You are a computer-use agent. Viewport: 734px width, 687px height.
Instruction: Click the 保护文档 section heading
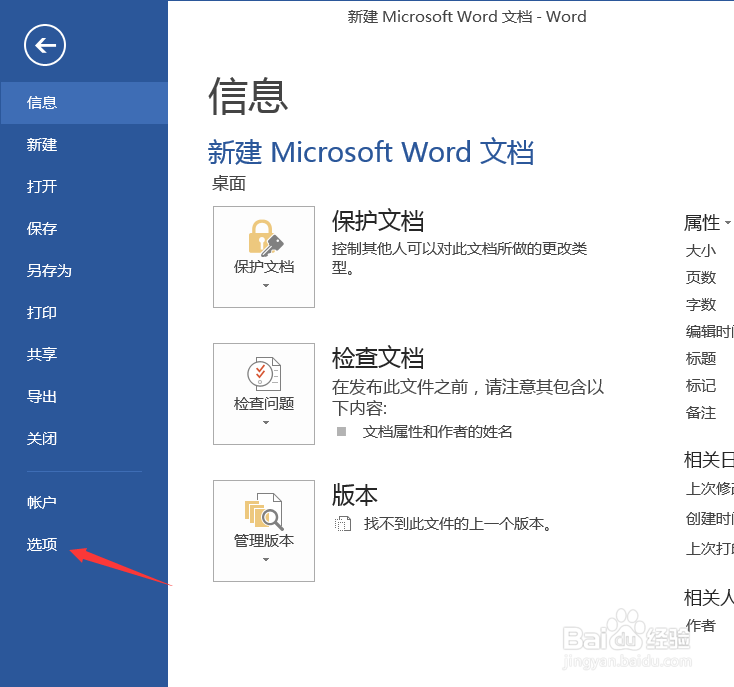(378, 221)
